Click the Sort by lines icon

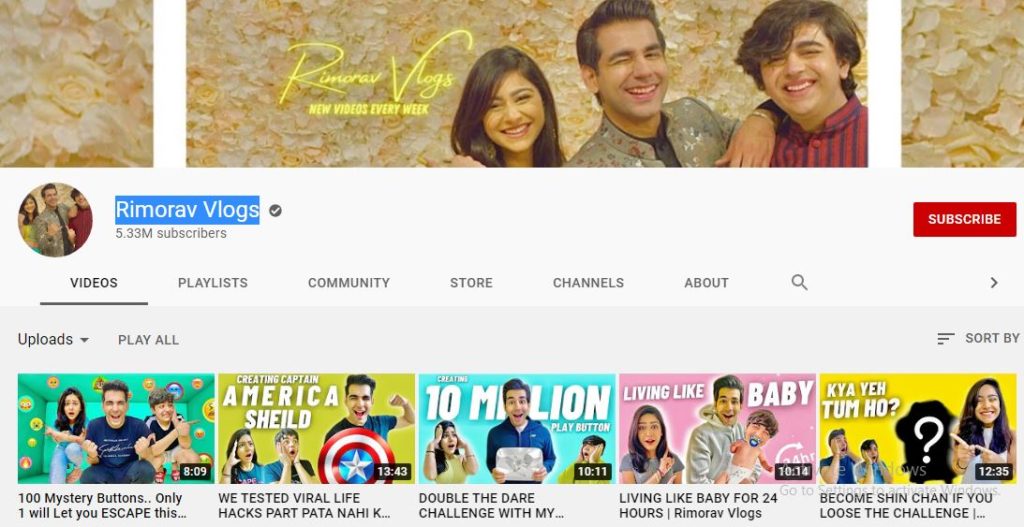pyautogui.click(x=946, y=338)
